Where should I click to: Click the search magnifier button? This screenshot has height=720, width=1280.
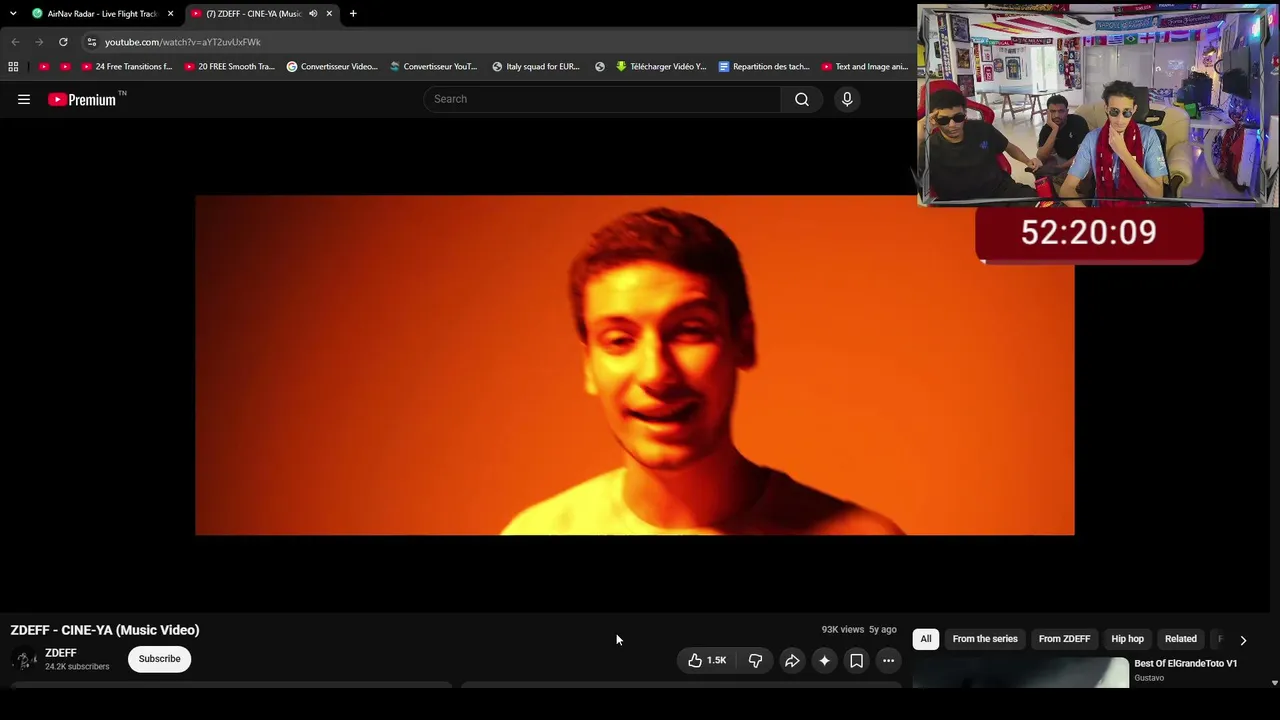click(x=802, y=99)
